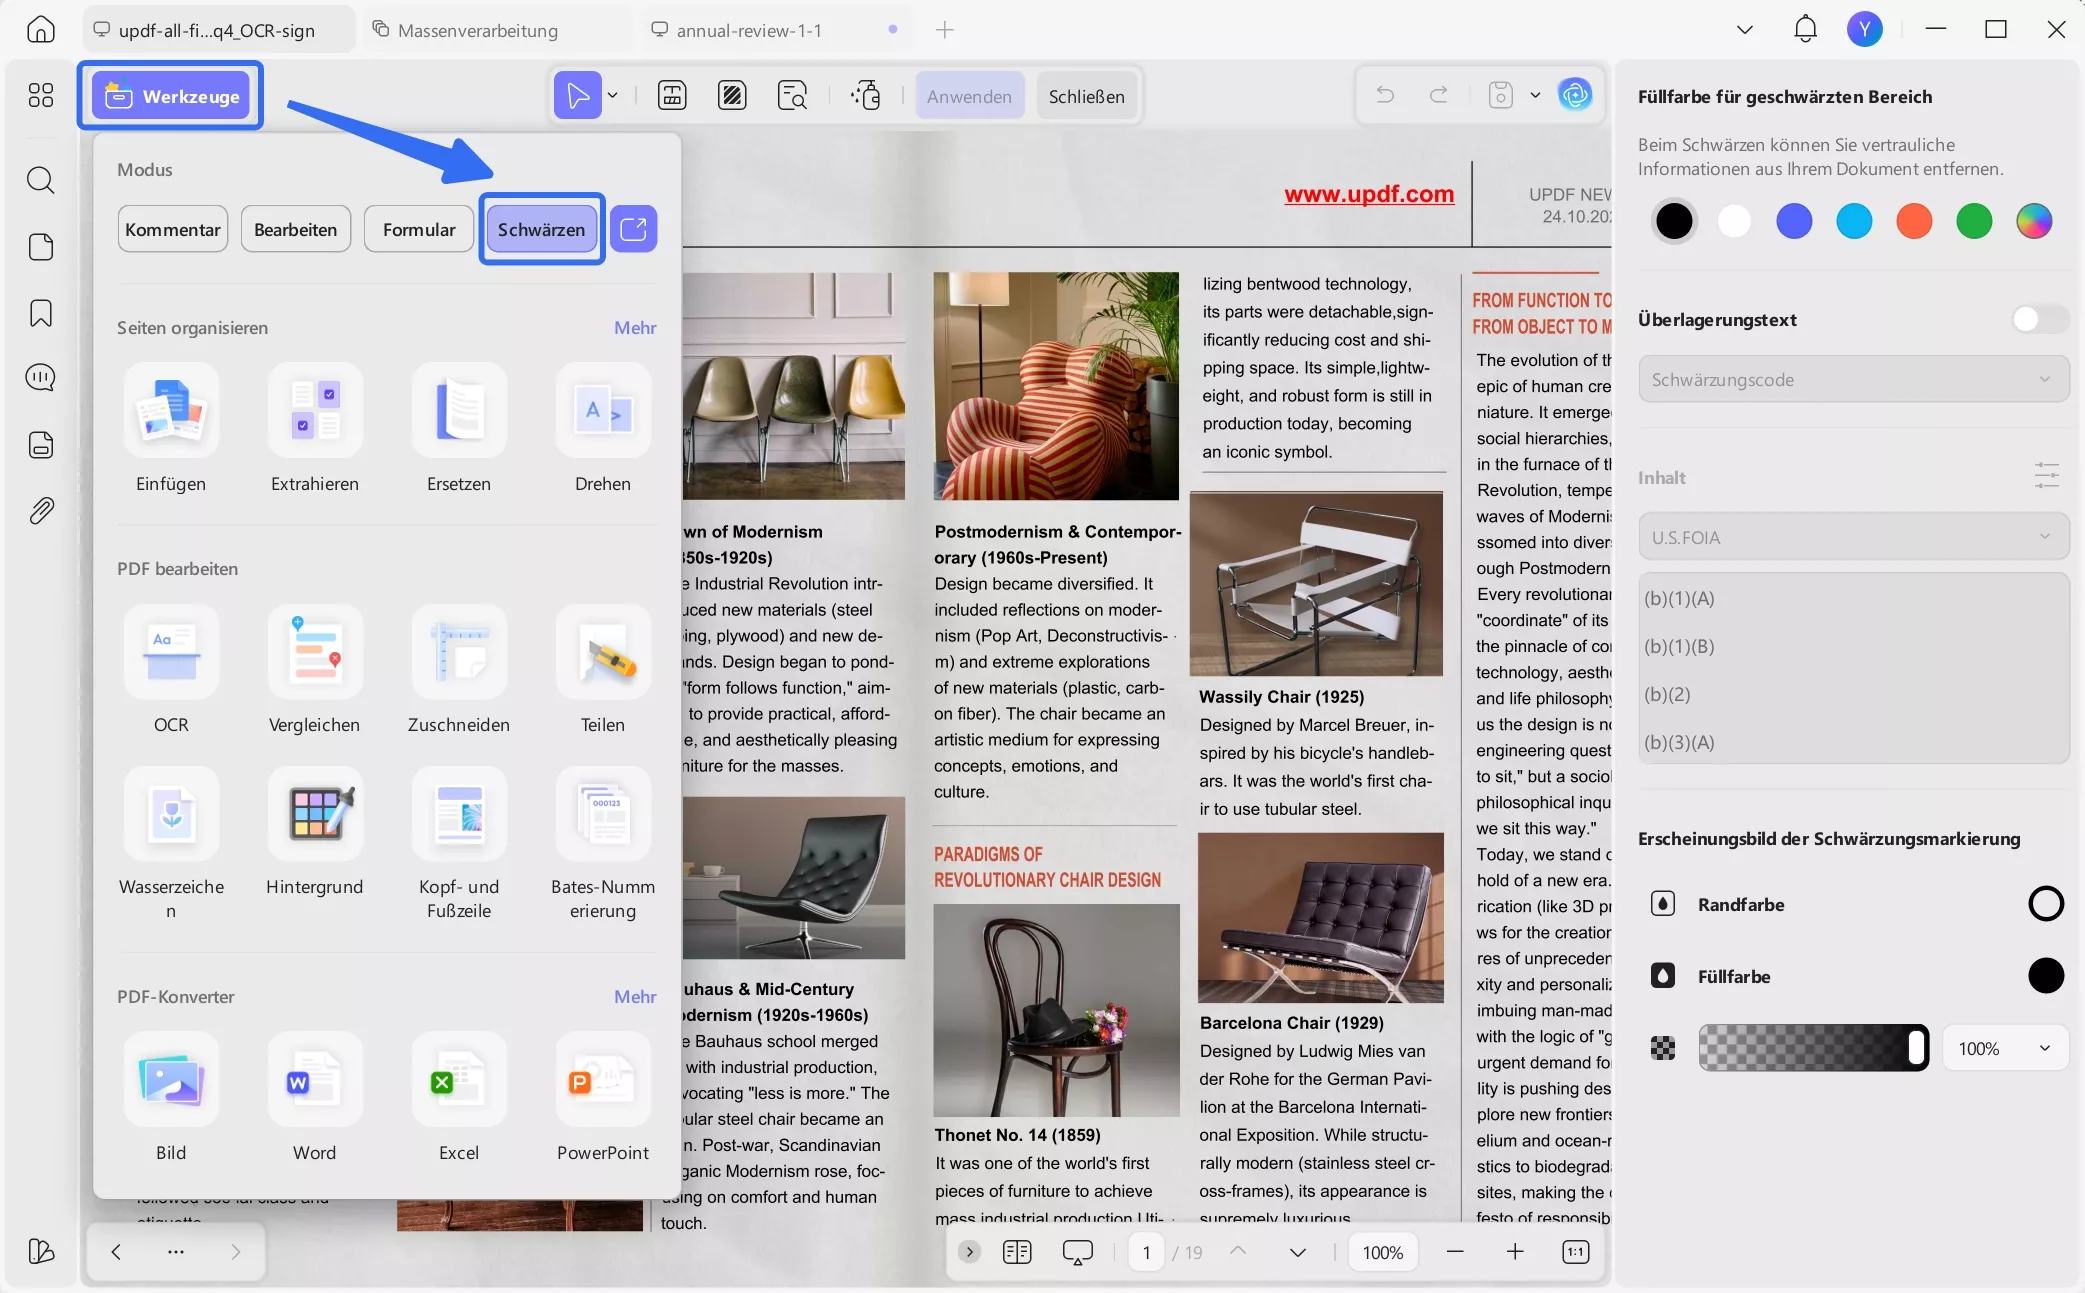Screen dimensions: 2085x1293
Task: Switch to the Massenverarbeitung tab
Action: (x=478, y=31)
